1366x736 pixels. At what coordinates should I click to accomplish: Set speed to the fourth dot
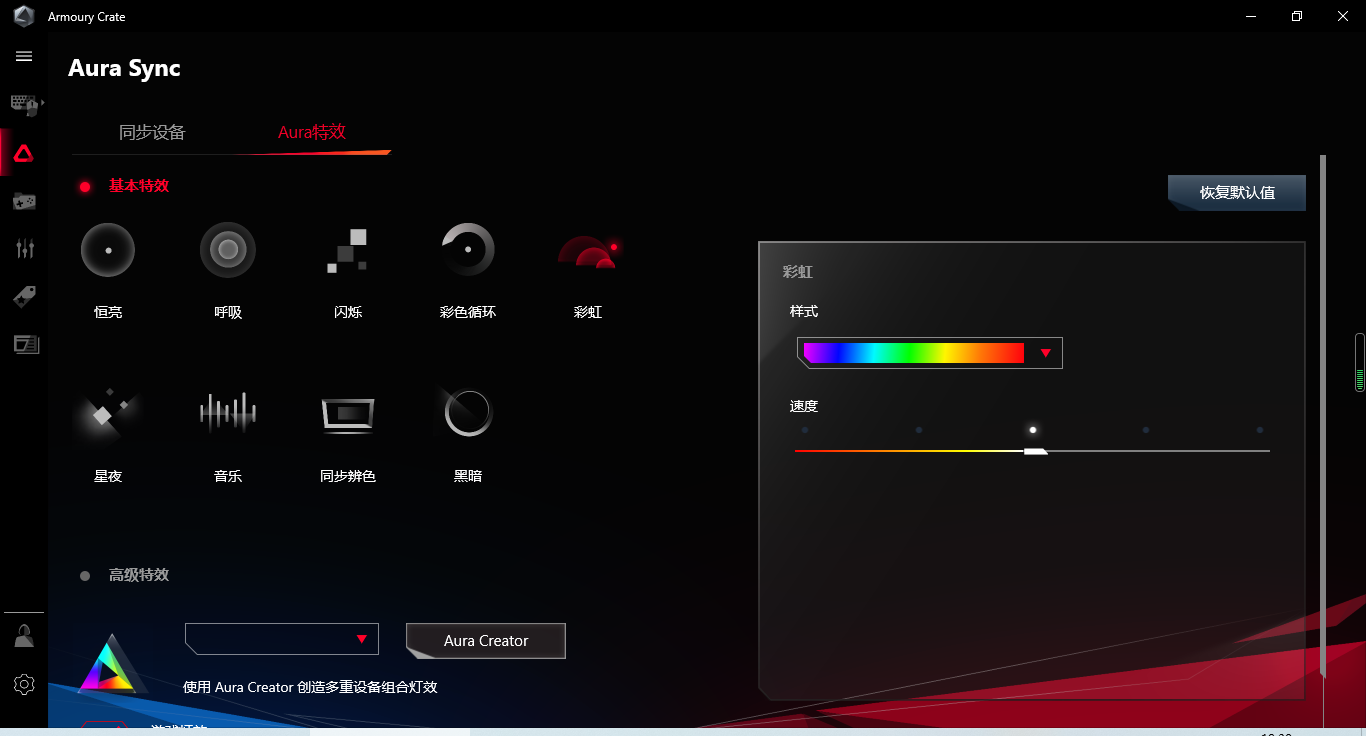(x=1146, y=430)
